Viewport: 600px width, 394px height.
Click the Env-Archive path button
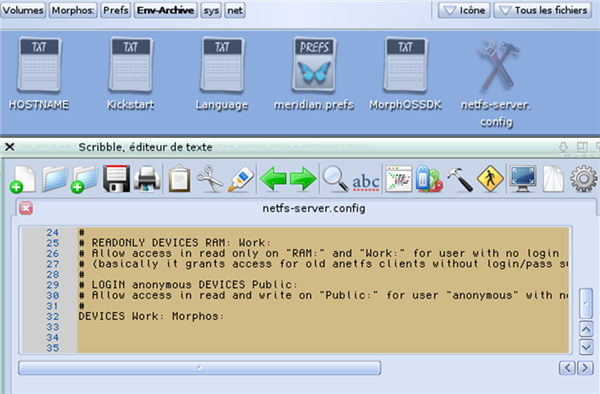[x=166, y=10]
